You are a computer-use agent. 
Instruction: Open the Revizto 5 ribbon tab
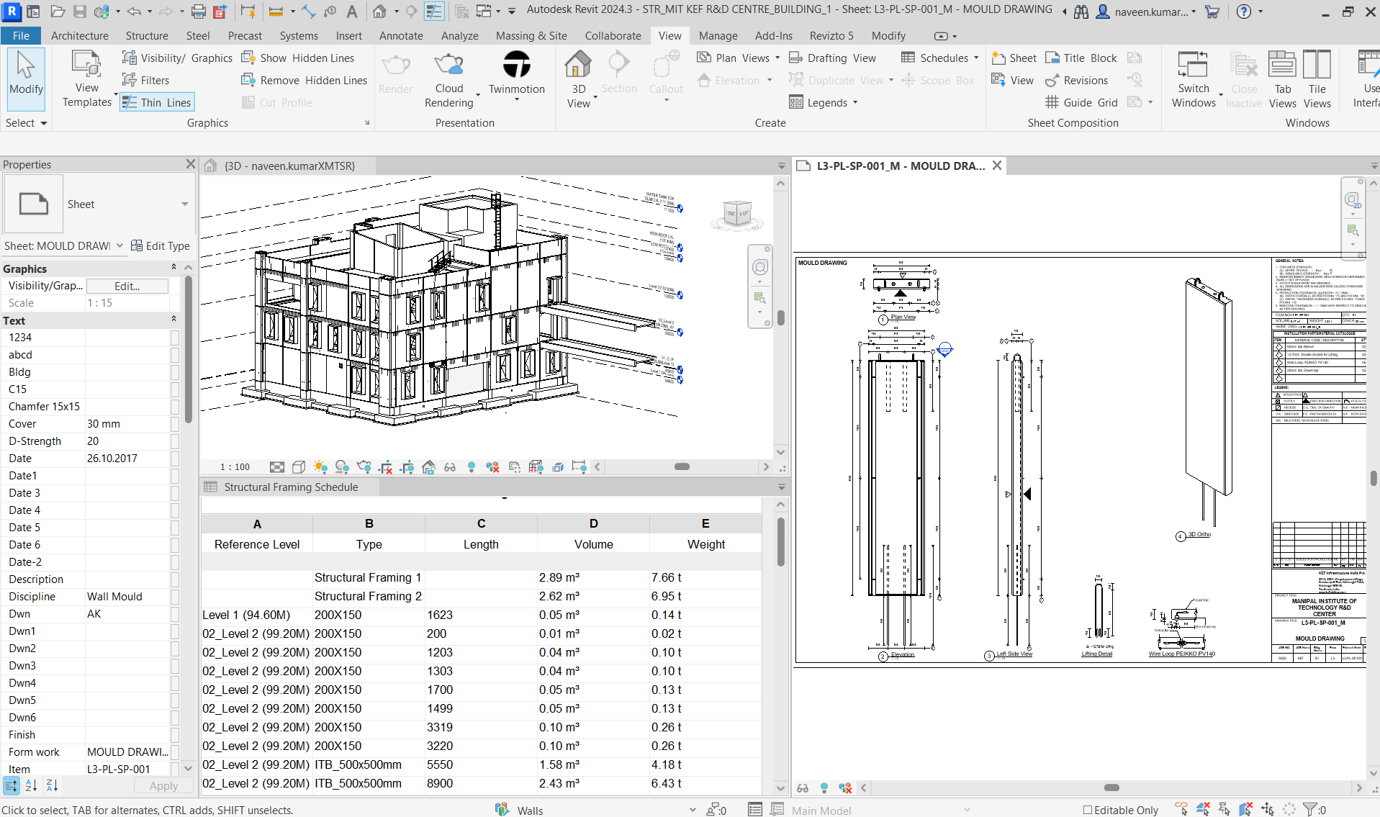click(x=831, y=35)
